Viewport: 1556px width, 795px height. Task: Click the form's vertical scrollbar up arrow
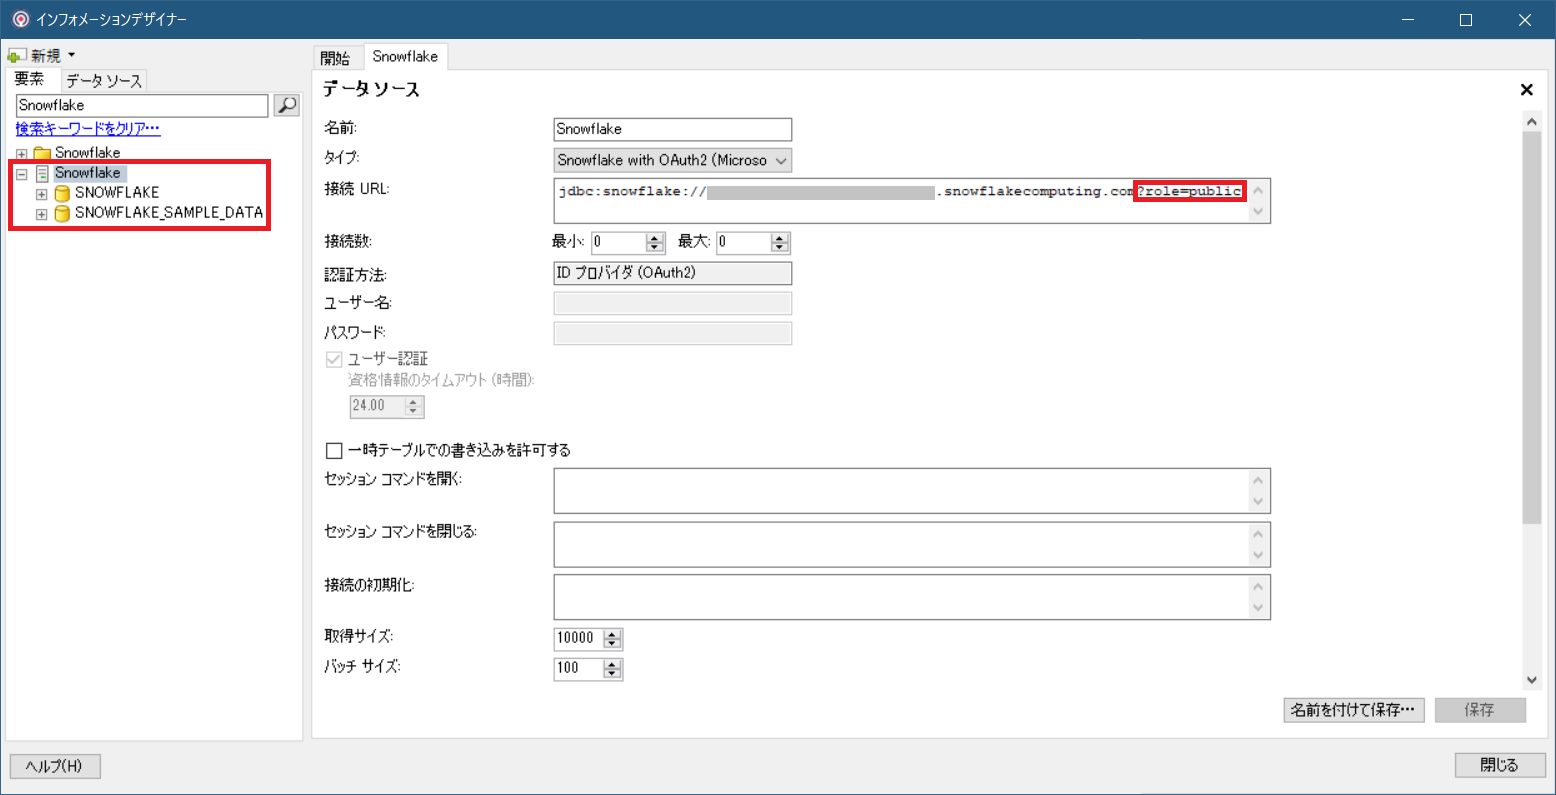coord(1532,122)
